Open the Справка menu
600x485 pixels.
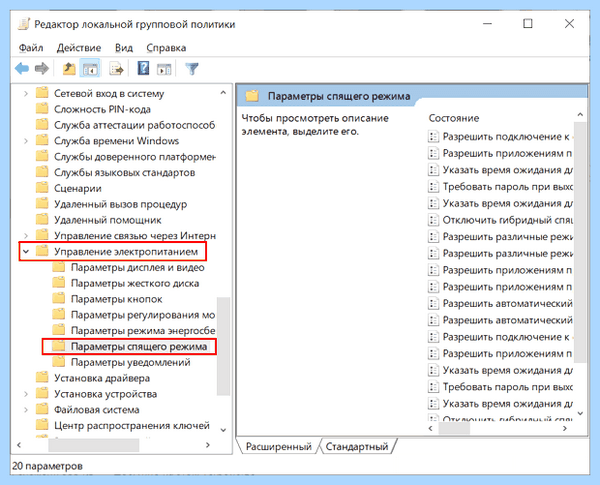(x=166, y=48)
